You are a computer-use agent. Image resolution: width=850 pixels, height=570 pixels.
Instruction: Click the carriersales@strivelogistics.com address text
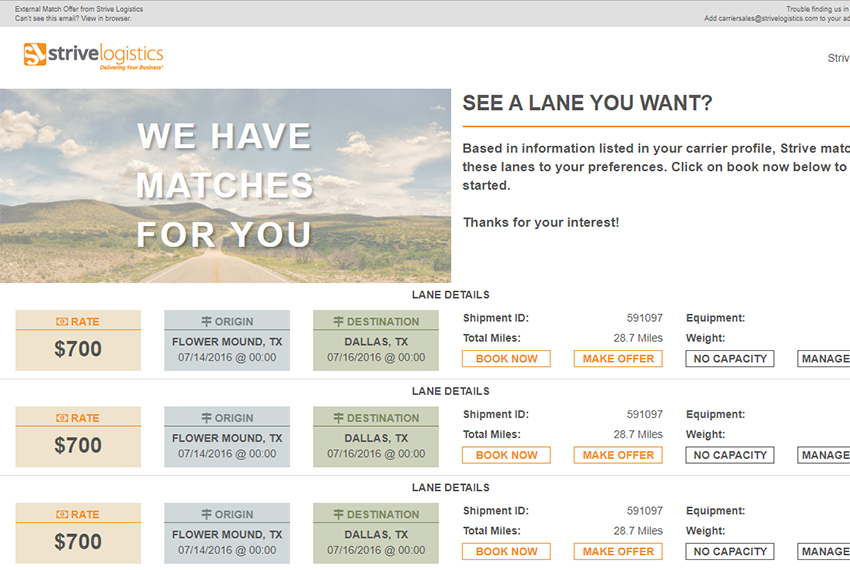click(768, 18)
